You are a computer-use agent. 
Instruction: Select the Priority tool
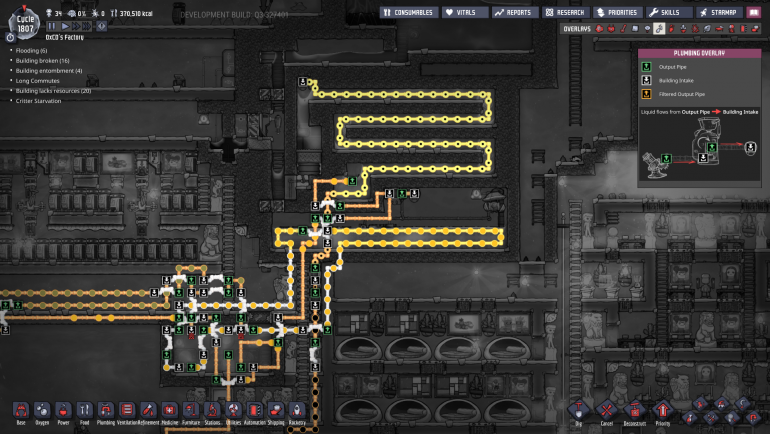point(661,410)
